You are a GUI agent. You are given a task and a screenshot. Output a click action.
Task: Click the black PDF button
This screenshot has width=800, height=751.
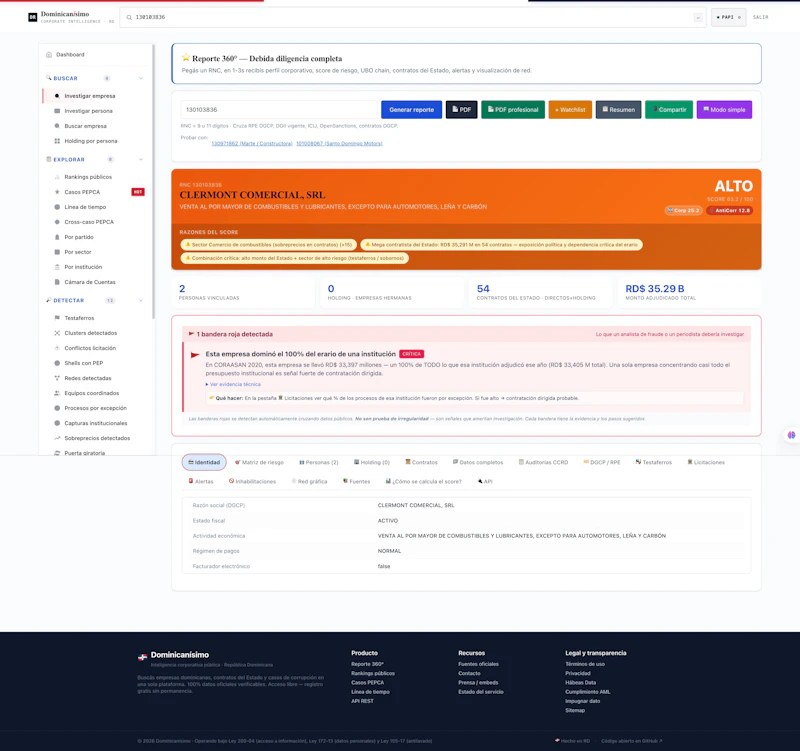(462, 110)
